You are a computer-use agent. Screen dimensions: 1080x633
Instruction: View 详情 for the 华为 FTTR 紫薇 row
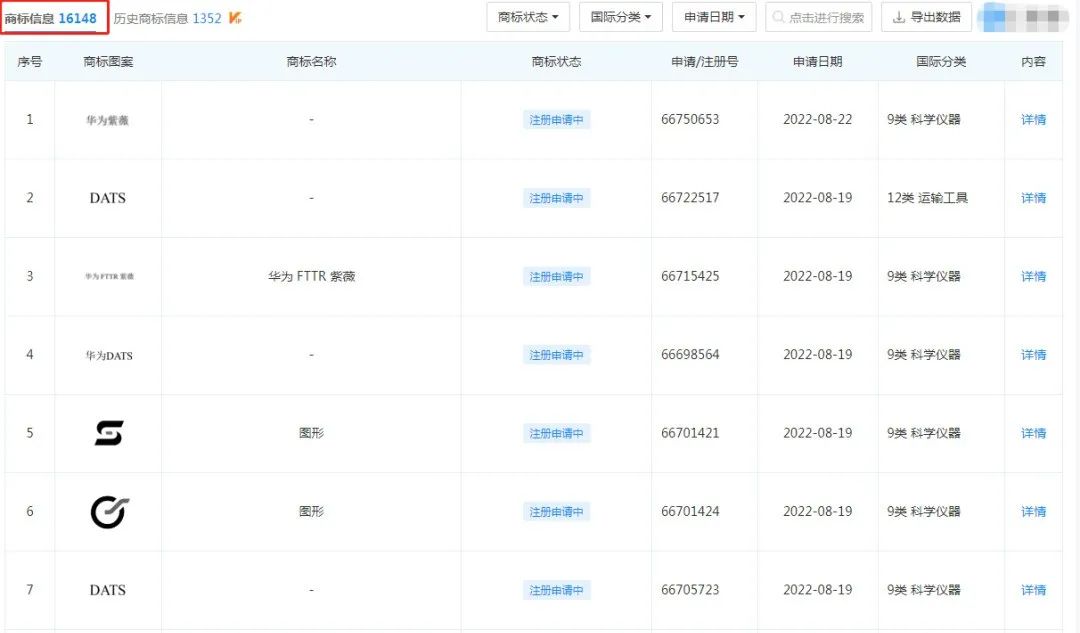1033,276
